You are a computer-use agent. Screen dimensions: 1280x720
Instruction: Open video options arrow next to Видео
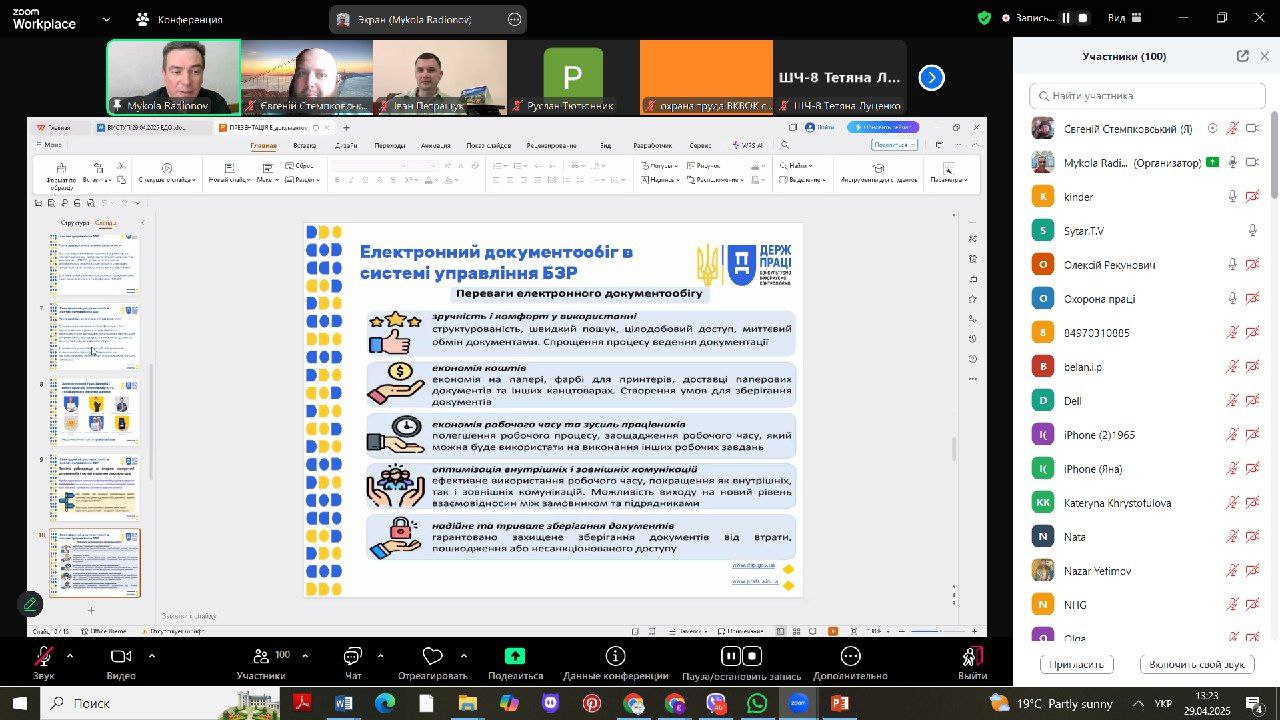coord(151,656)
